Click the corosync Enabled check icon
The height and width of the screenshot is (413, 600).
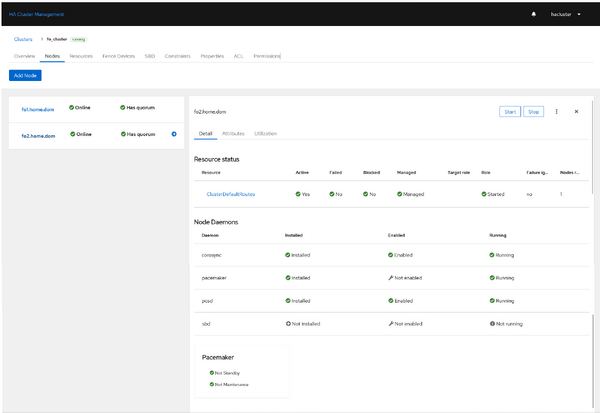click(x=391, y=255)
